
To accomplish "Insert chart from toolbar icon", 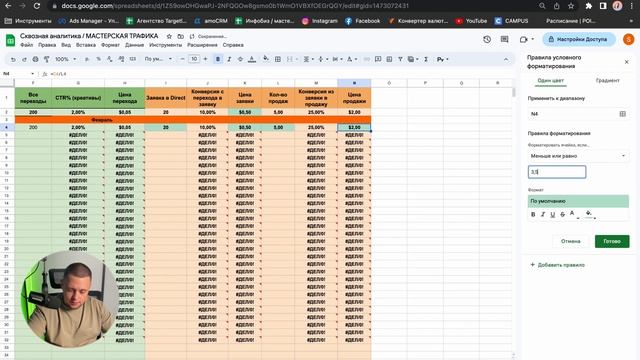I will [x=389, y=59].
